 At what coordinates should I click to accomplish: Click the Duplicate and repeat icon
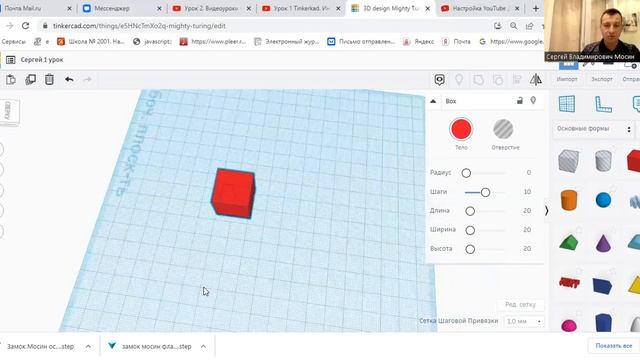coord(31,80)
